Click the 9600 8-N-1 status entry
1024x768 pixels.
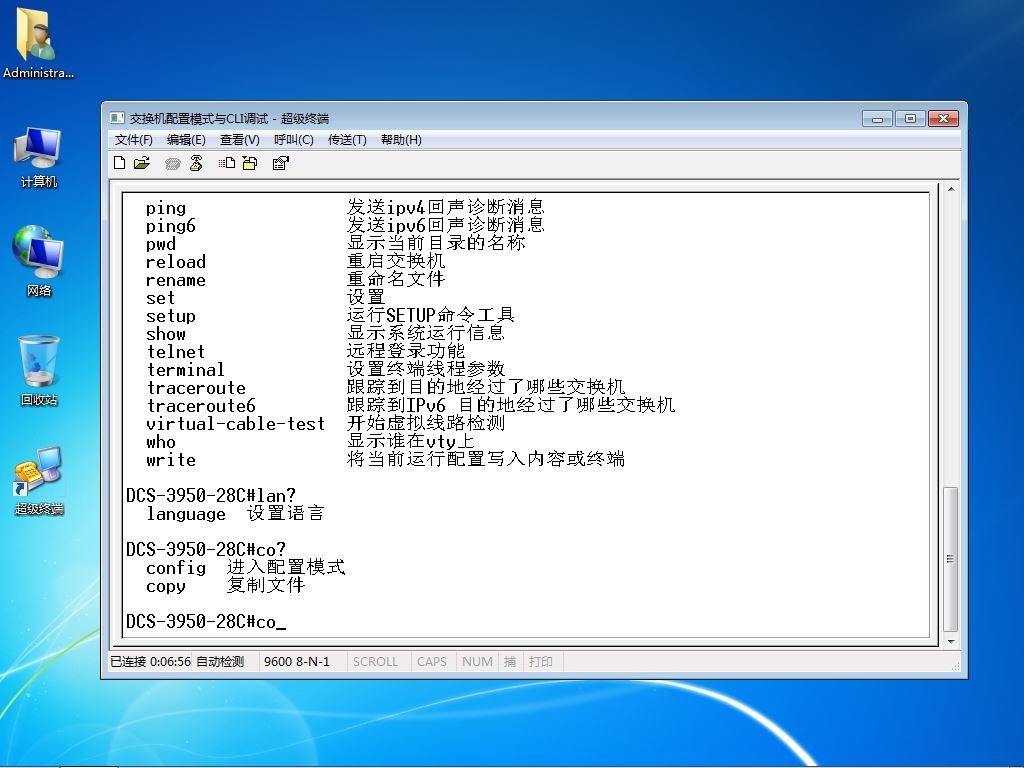click(x=297, y=662)
